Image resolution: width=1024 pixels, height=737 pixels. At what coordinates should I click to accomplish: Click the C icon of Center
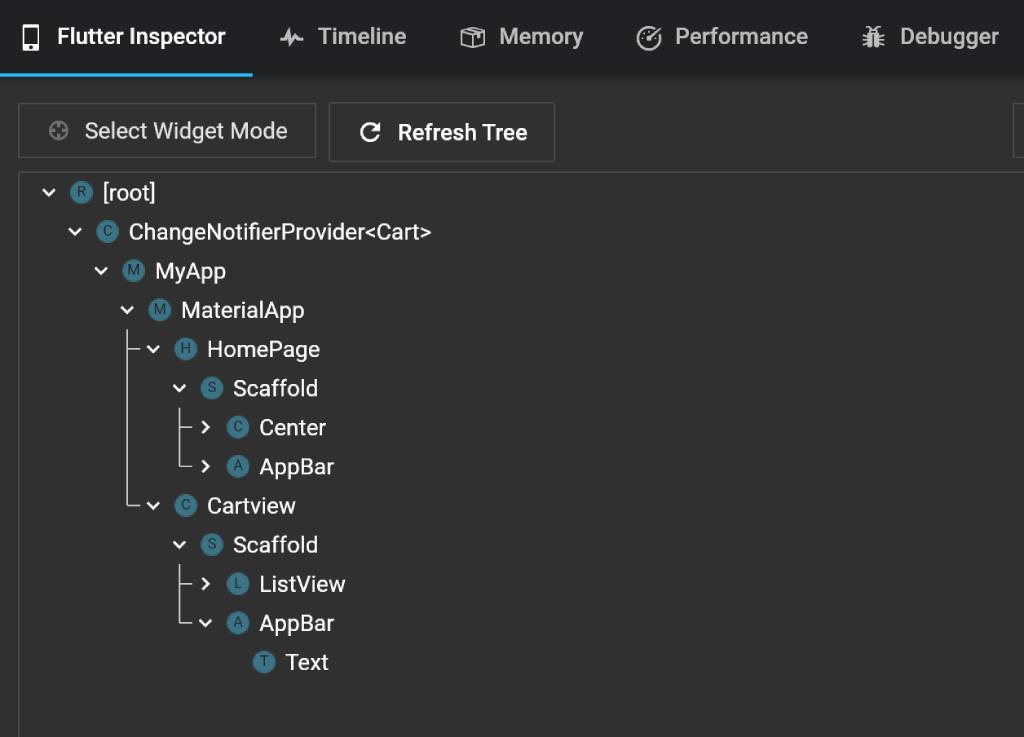click(238, 428)
